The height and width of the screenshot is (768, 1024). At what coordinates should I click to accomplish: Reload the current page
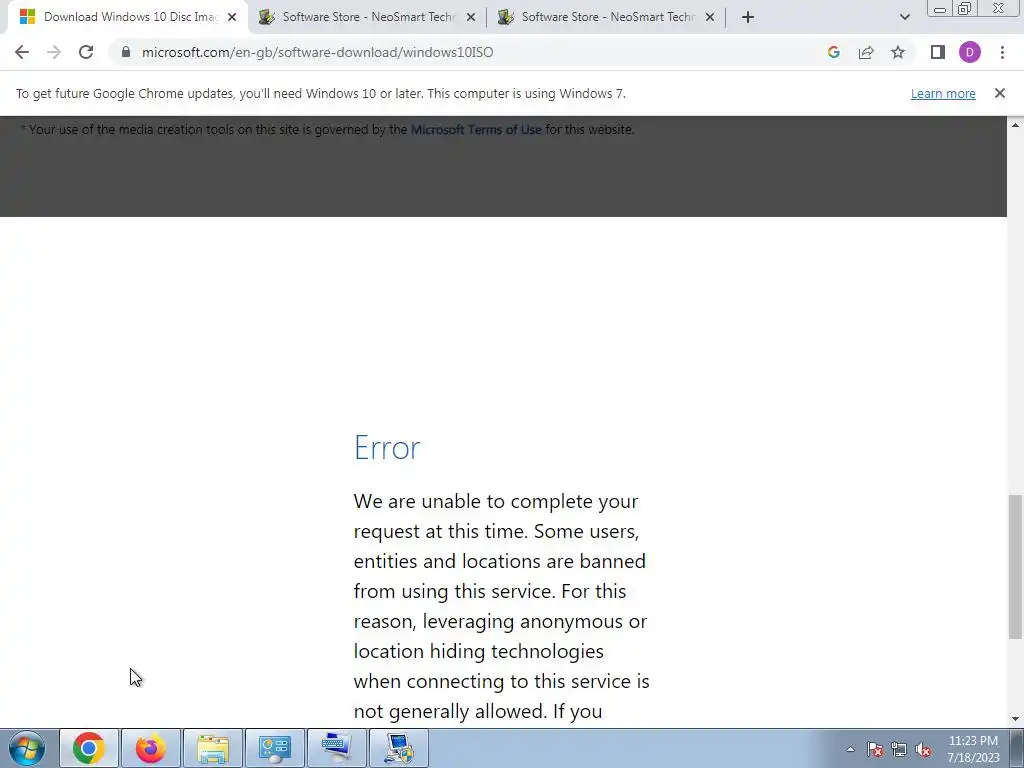86,52
